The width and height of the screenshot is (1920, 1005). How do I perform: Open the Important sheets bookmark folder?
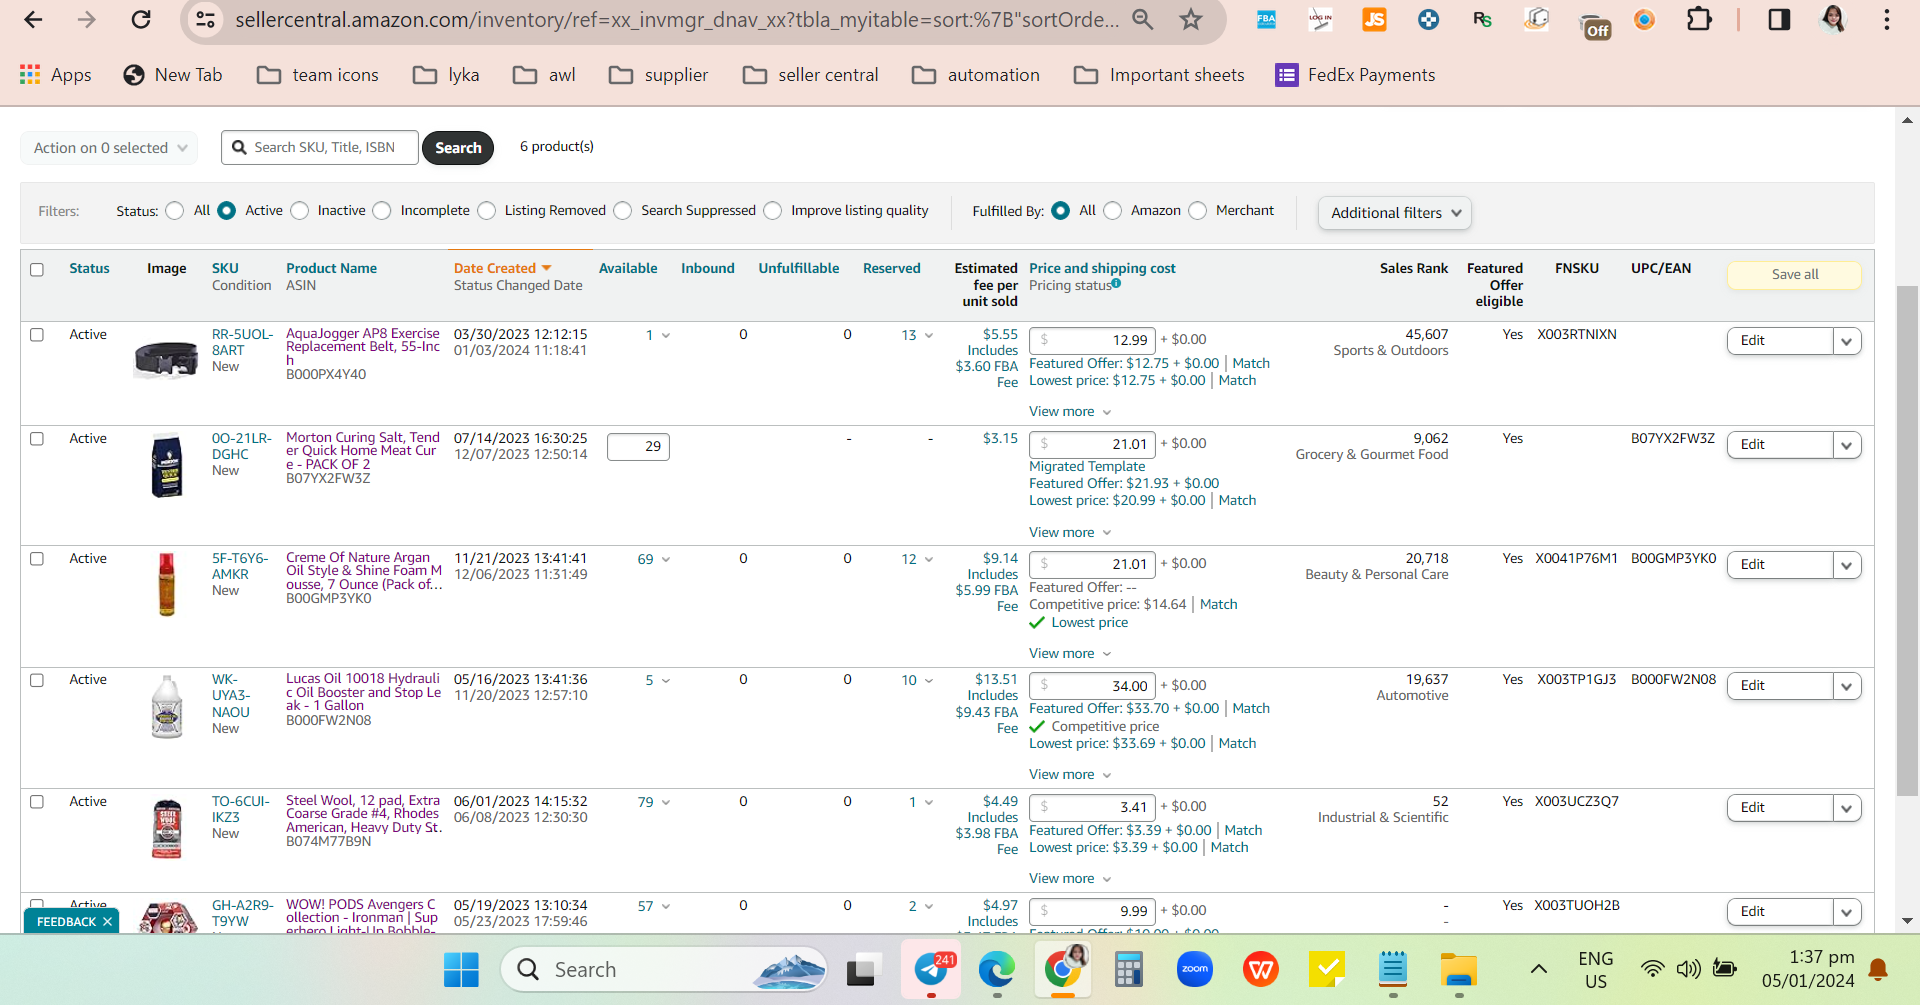click(x=1159, y=75)
